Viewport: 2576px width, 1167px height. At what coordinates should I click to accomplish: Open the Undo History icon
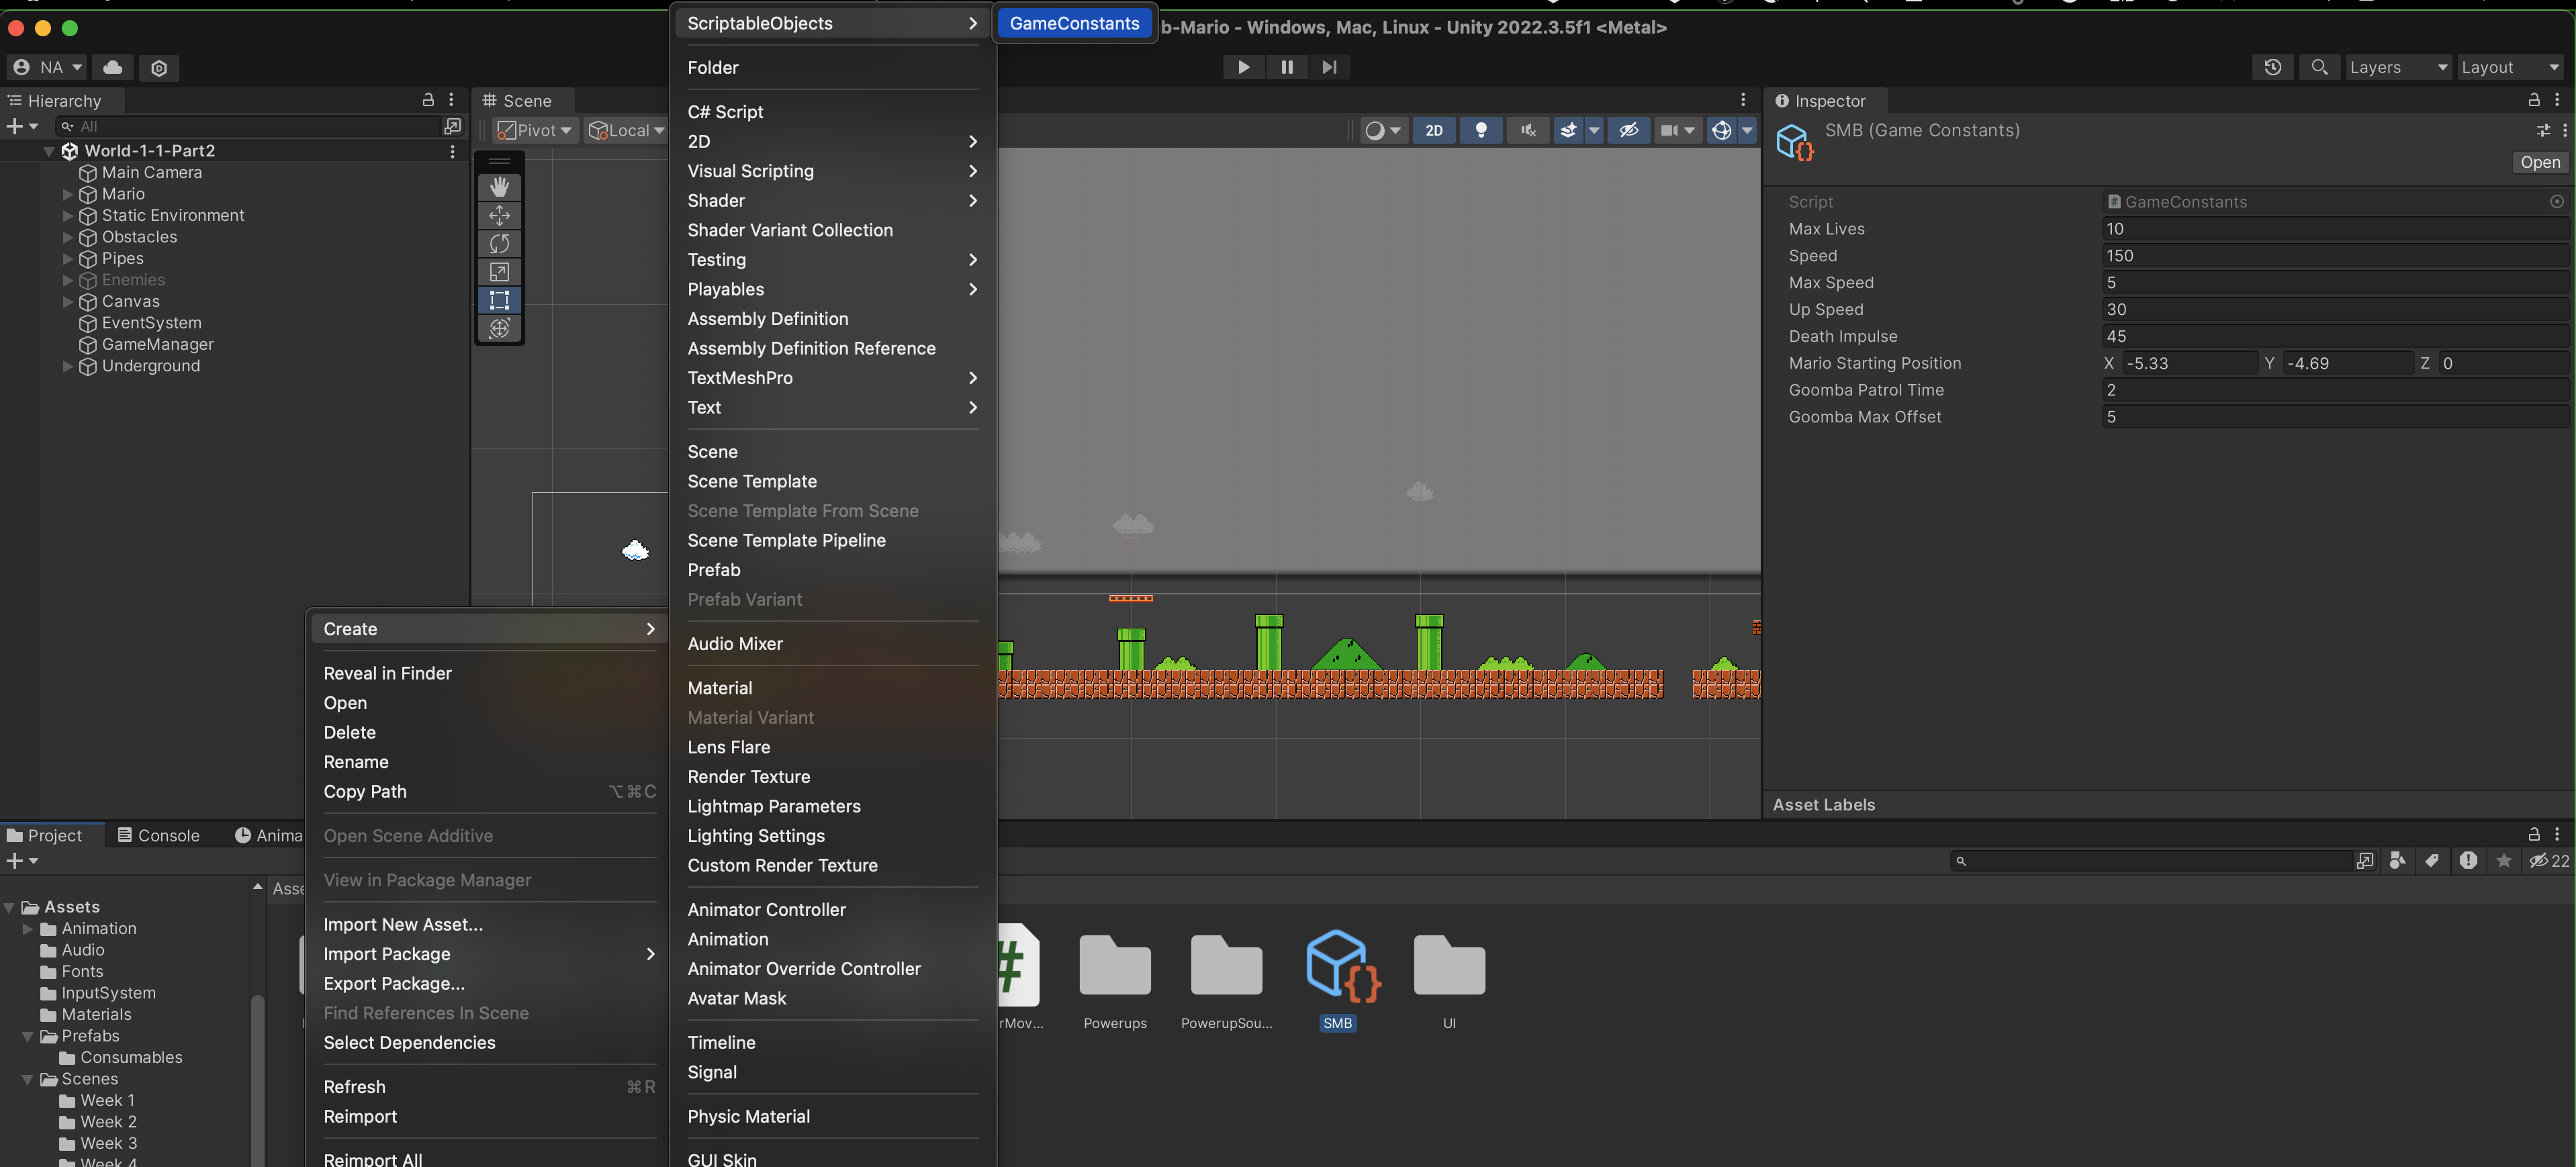pyautogui.click(x=2273, y=67)
